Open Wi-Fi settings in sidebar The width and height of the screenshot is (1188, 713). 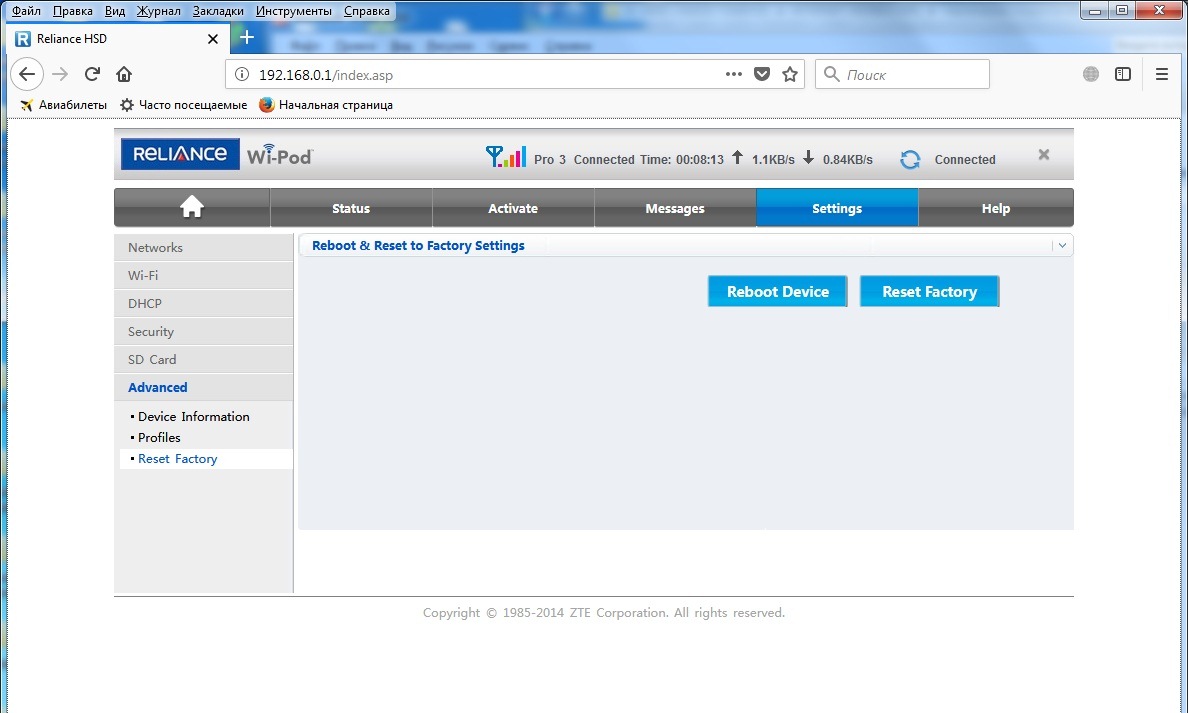point(203,276)
